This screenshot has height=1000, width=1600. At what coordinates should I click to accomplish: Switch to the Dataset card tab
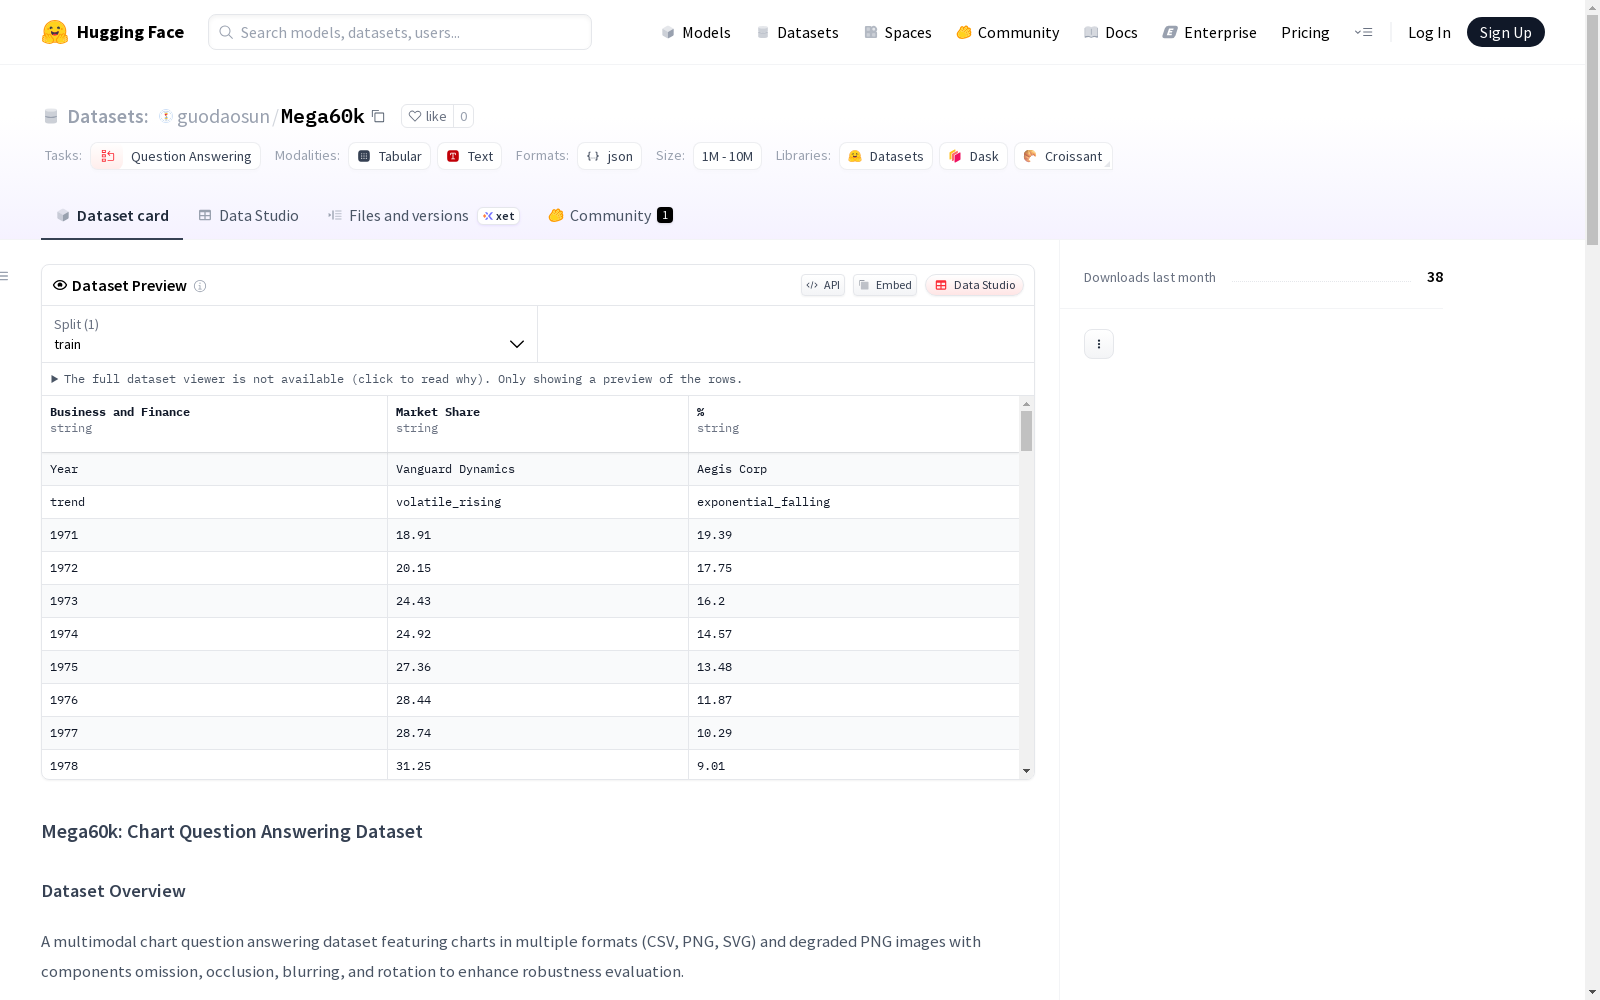tap(112, 216)
